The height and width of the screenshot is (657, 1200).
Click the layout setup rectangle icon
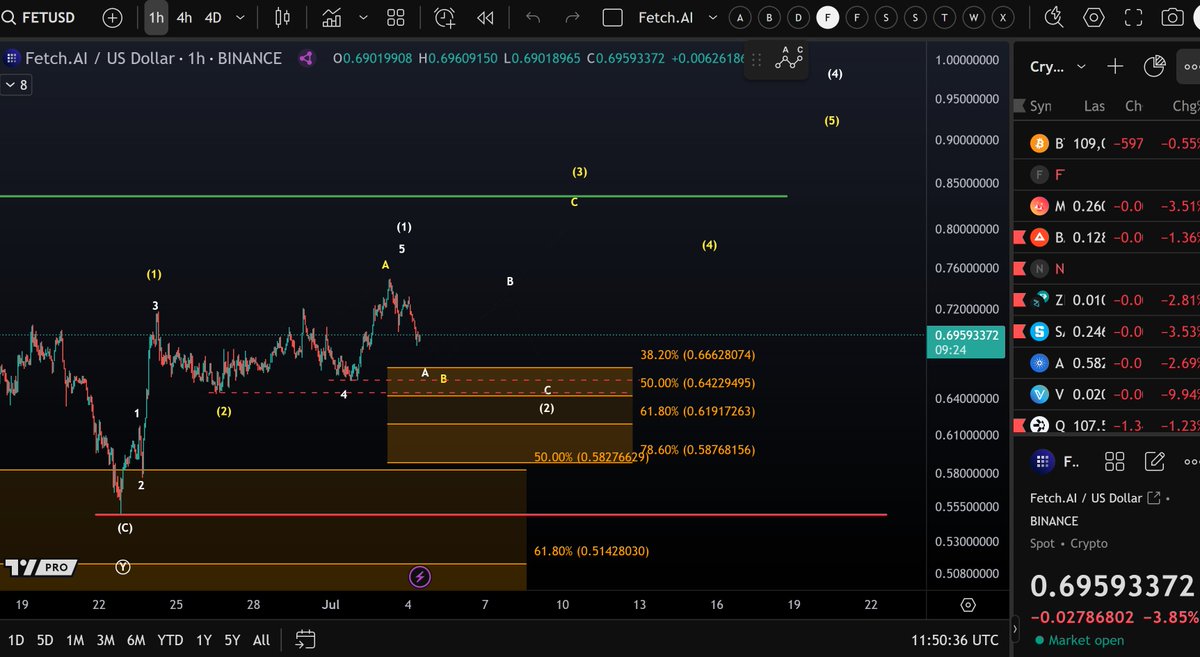coord(613,17)
